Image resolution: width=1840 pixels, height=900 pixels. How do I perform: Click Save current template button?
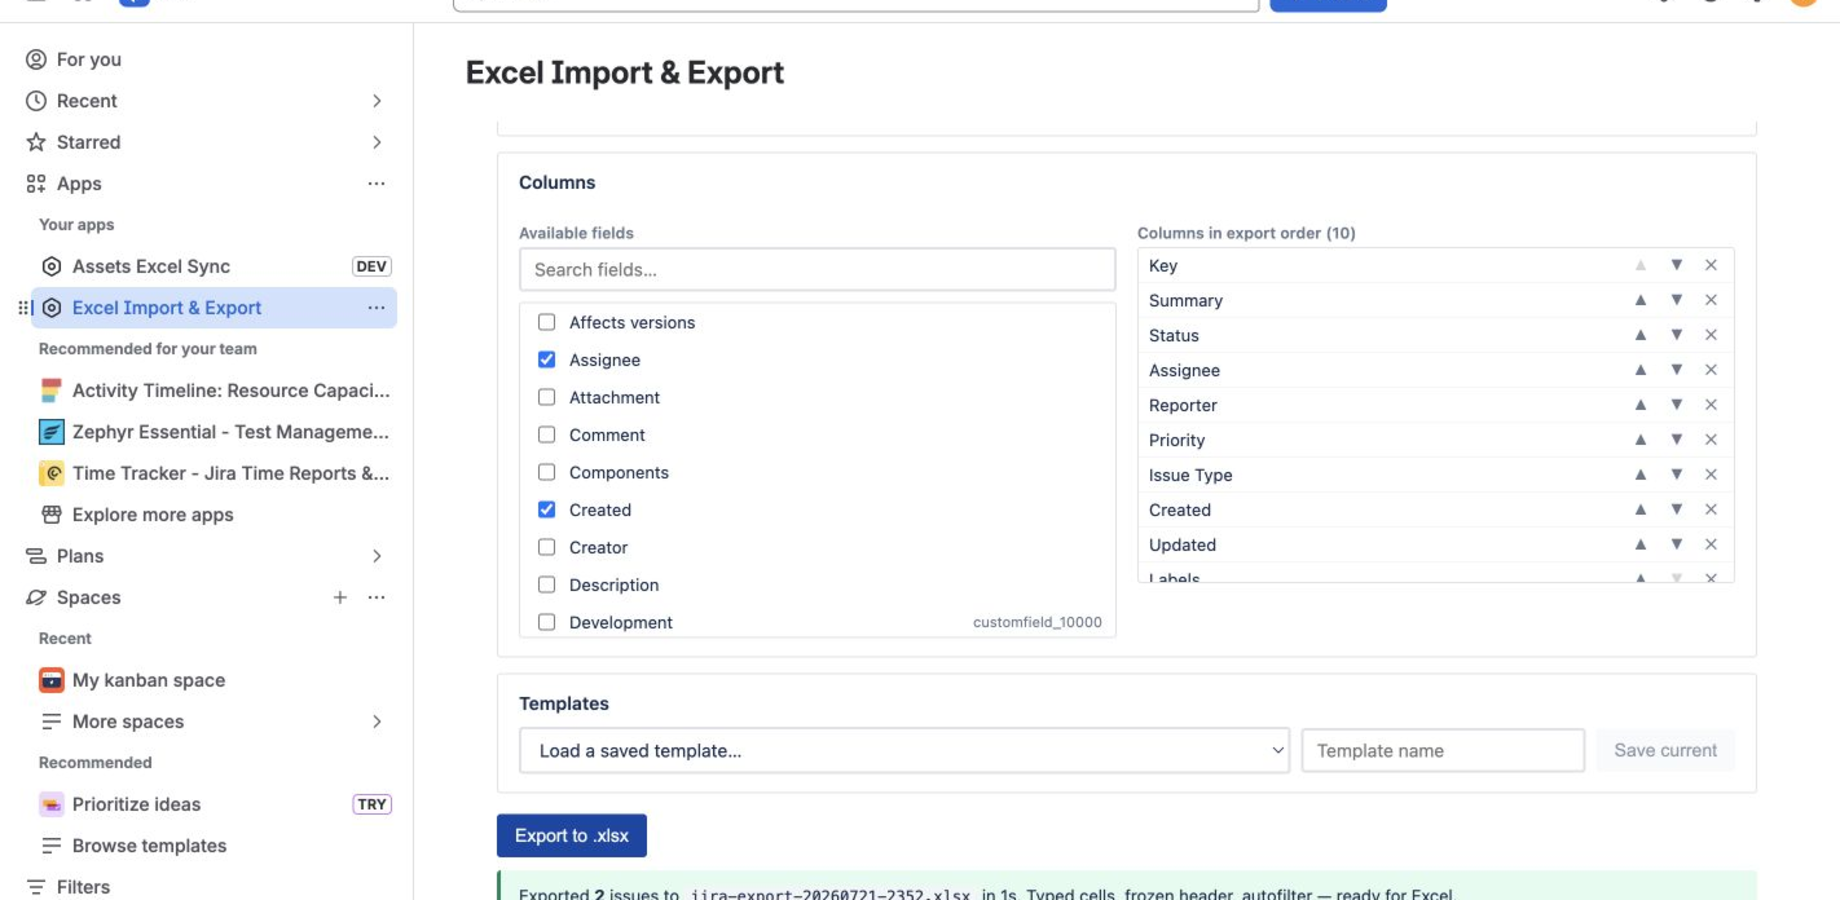click(x=1665, y=750)
